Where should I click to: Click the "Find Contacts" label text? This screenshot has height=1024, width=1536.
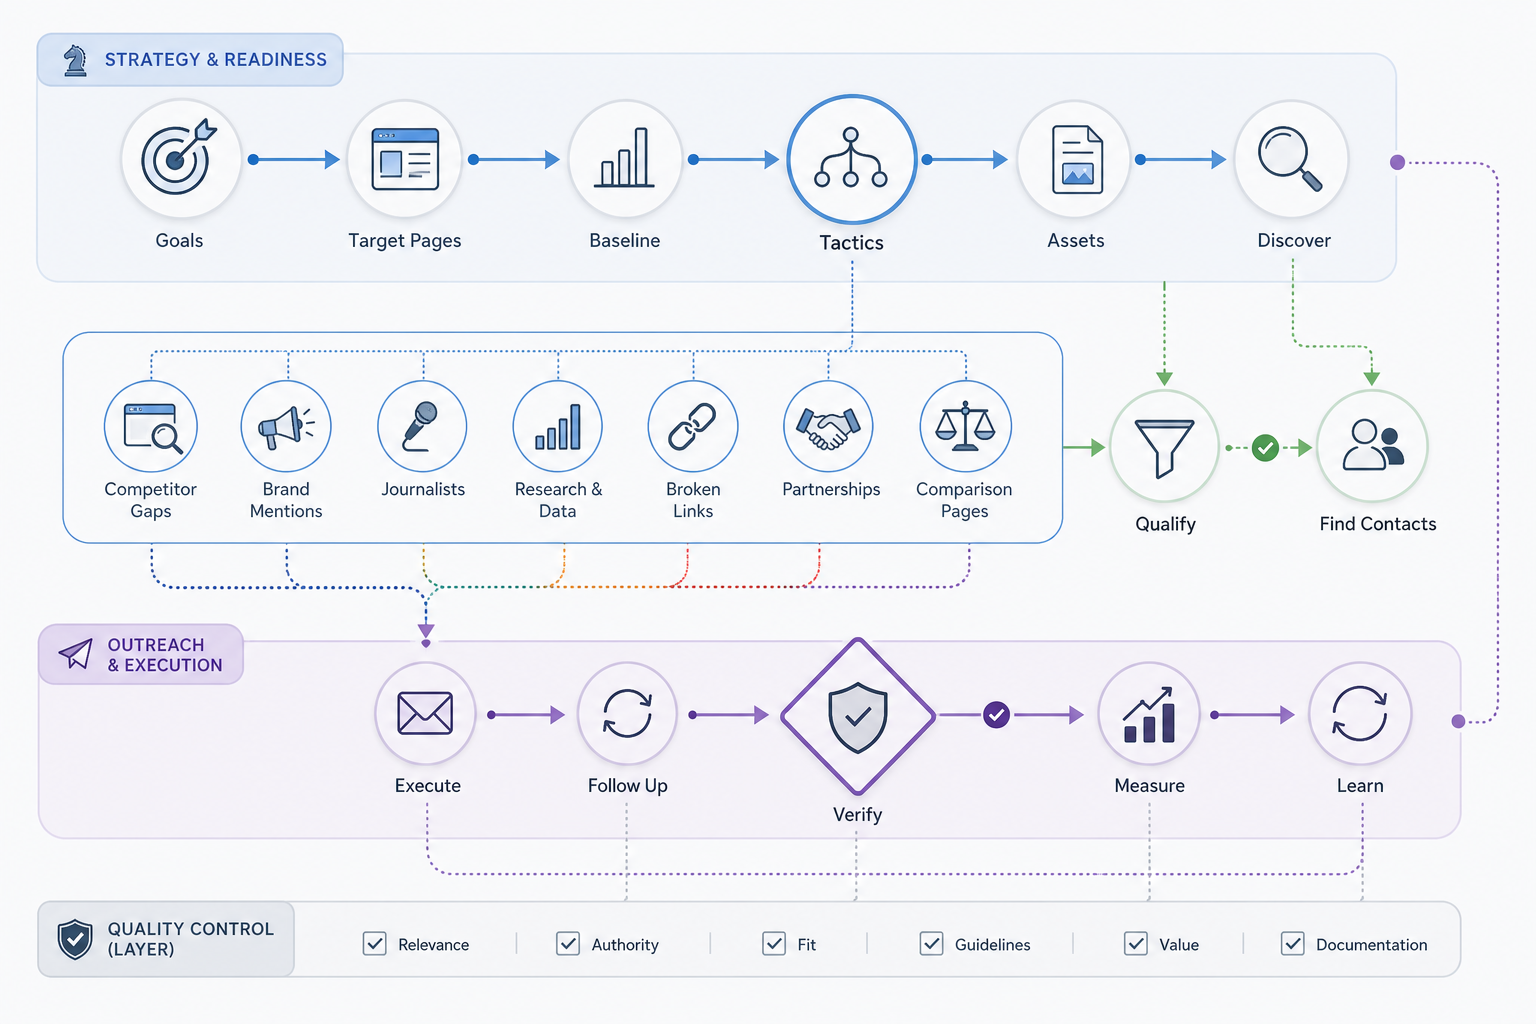pos(1378,524)
